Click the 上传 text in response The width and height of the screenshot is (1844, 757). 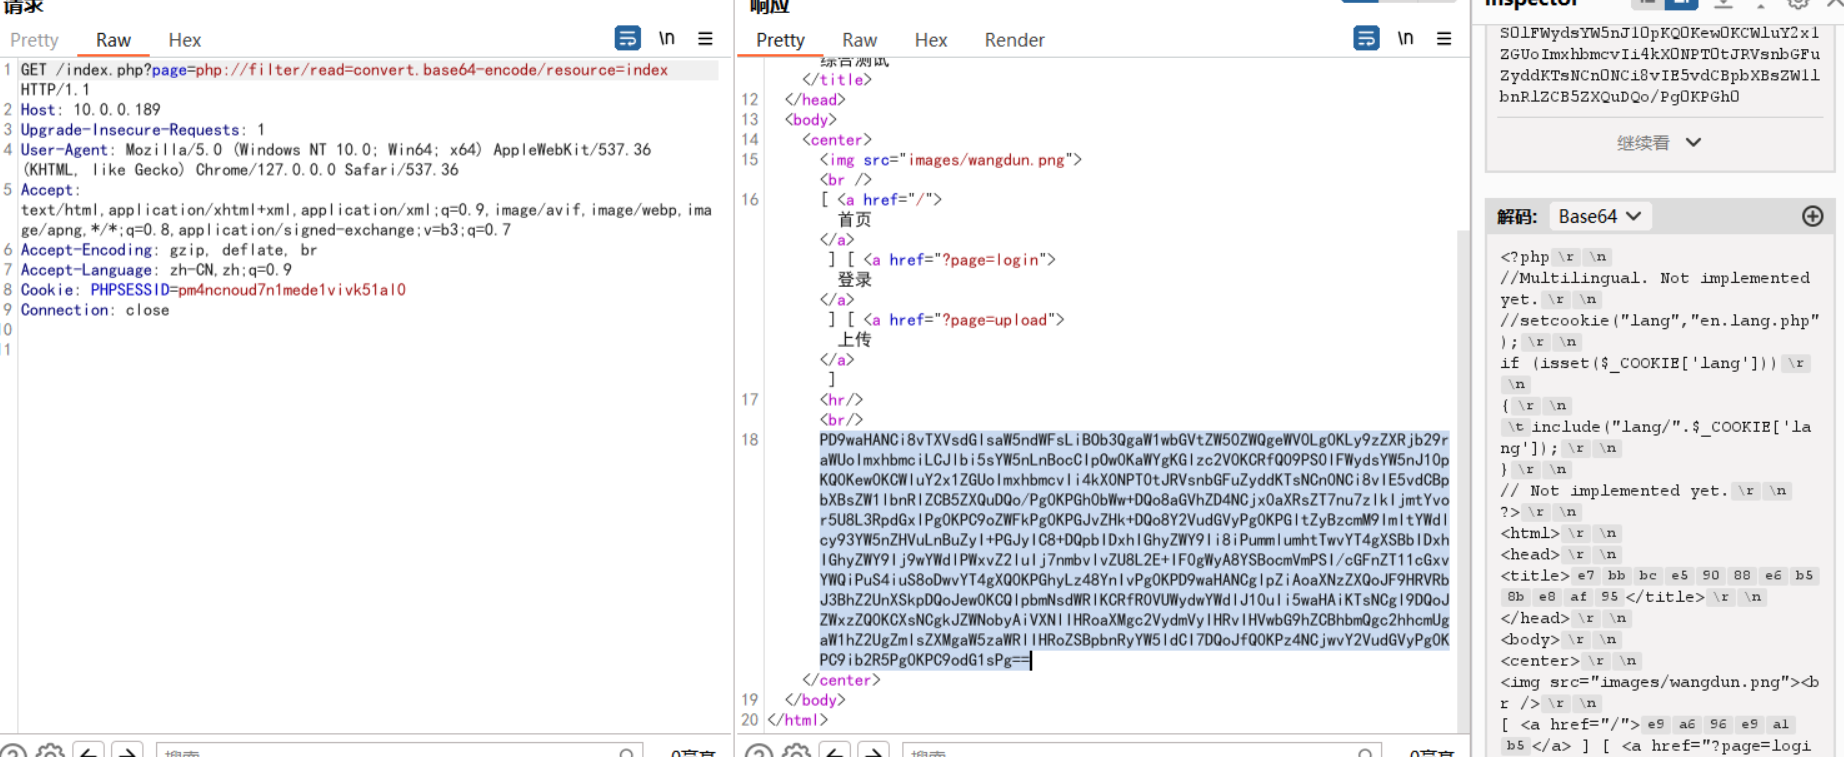click(x=854, y=340)
